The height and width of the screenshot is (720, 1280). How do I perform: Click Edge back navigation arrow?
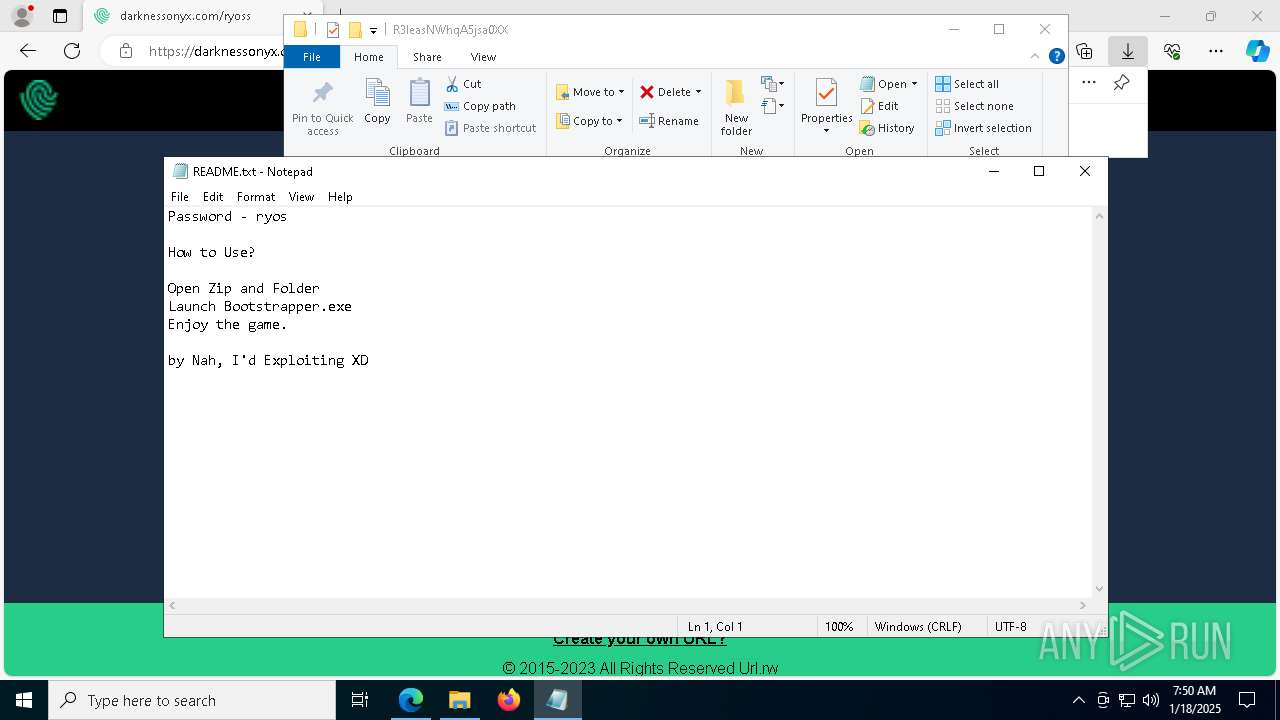click(x=28, y=51)
